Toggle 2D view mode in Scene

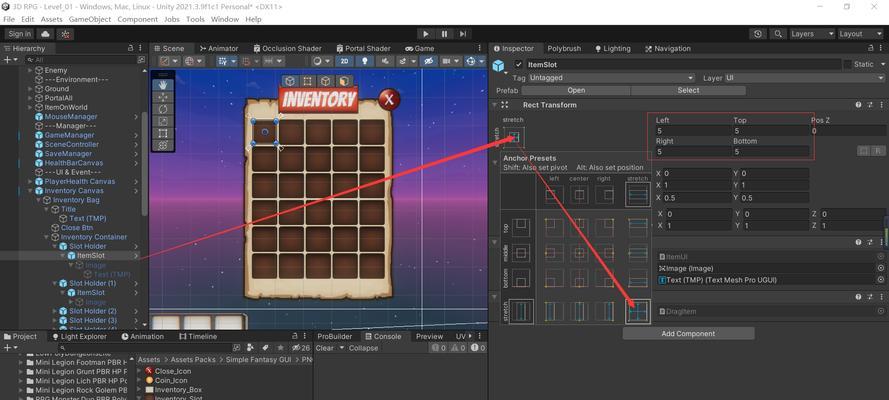tap(344, 61)
